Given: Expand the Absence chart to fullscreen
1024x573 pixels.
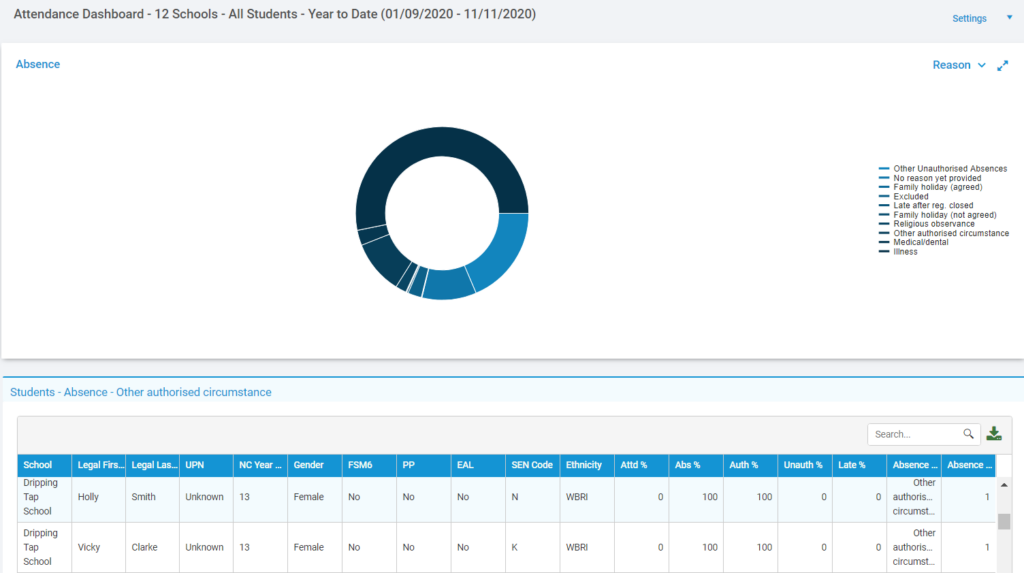Looking at the screenshot, I should (x=1002, y=65).
